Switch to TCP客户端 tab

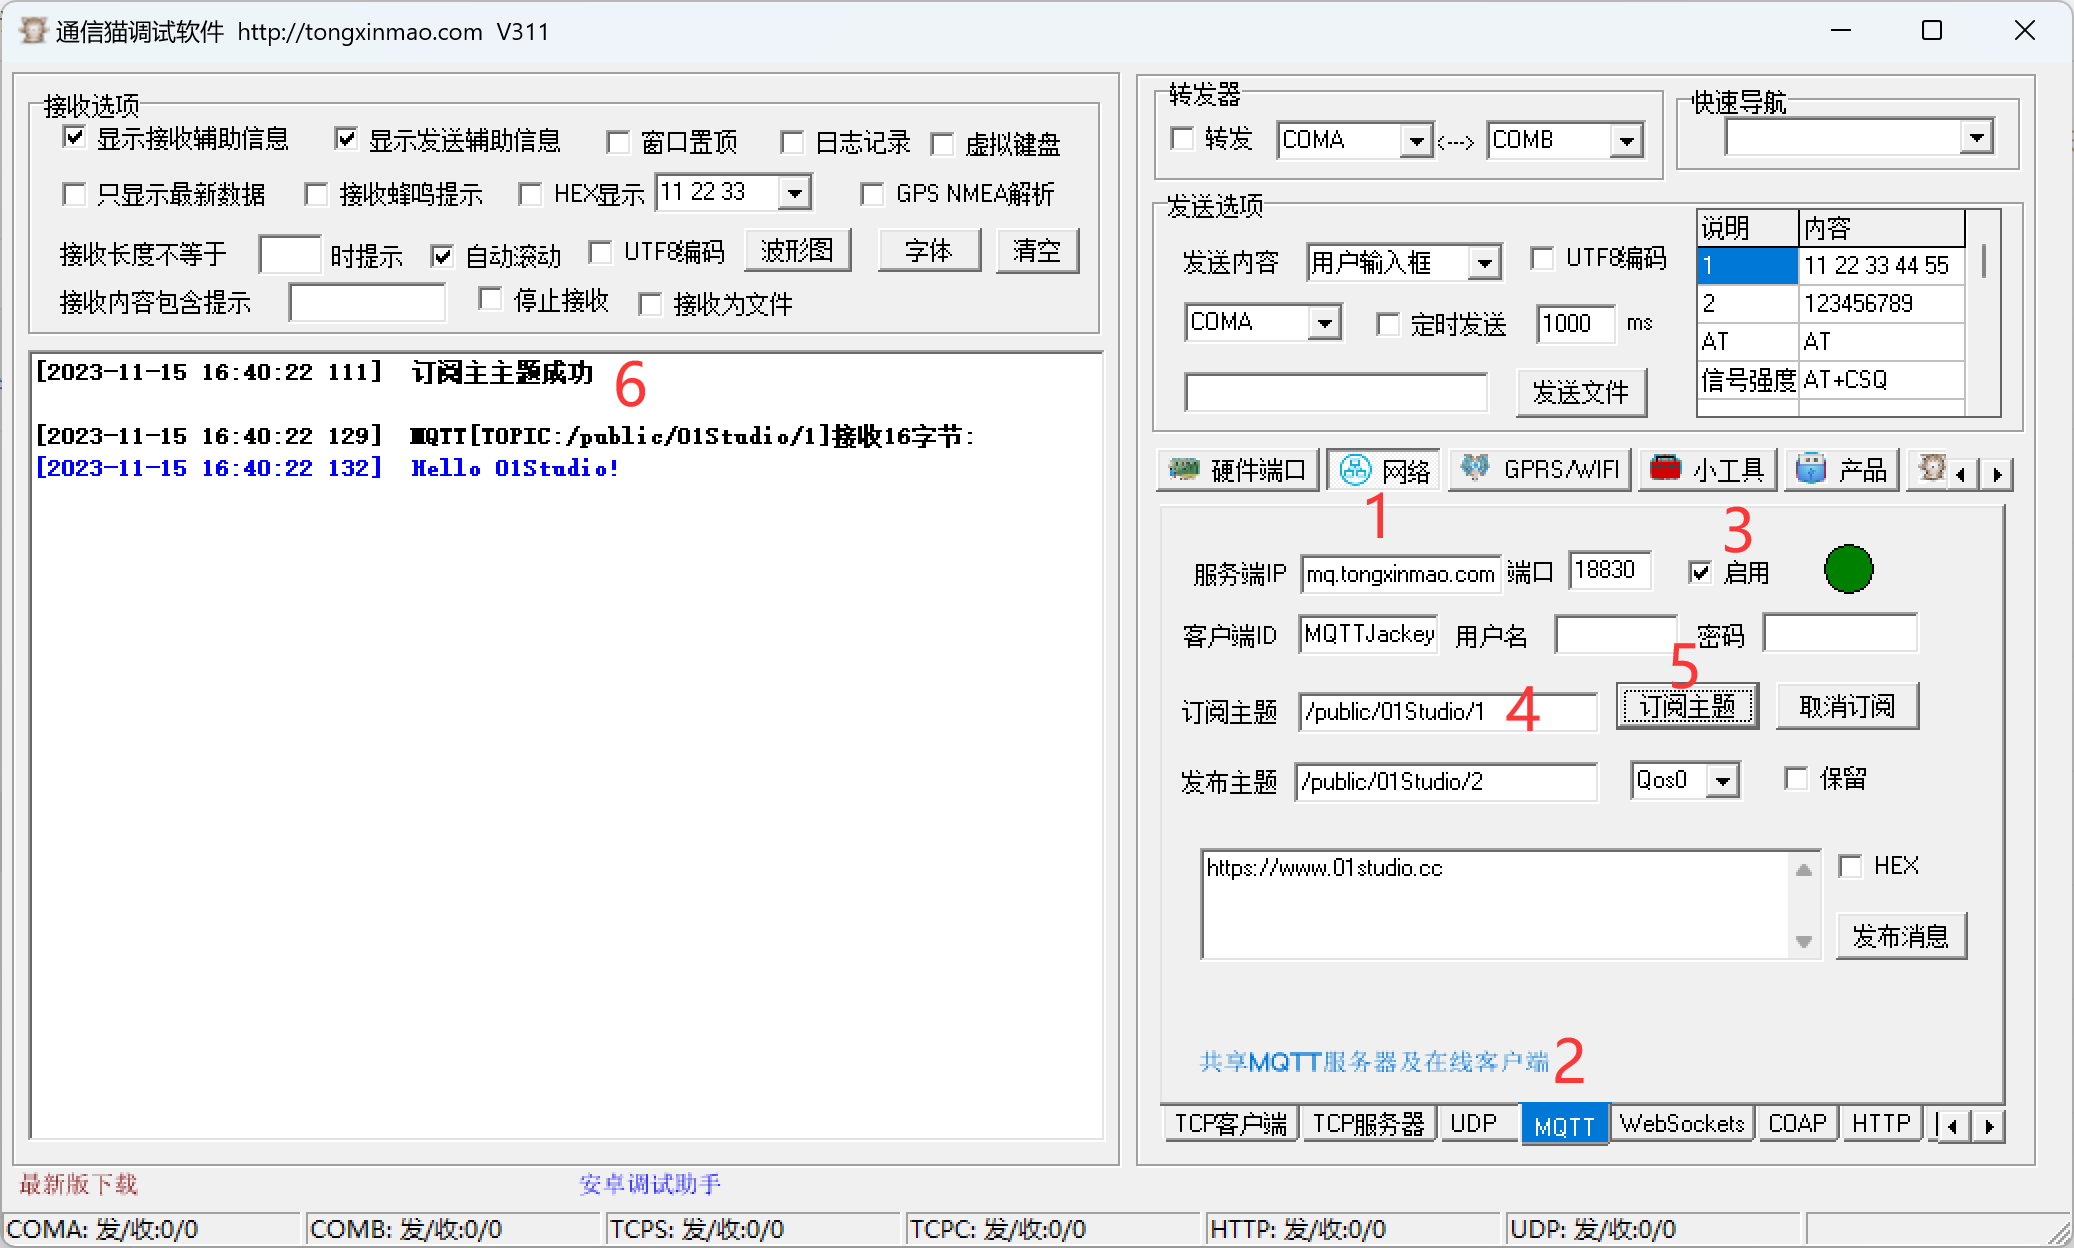pyautogui.click(x=1230, y=1124)
